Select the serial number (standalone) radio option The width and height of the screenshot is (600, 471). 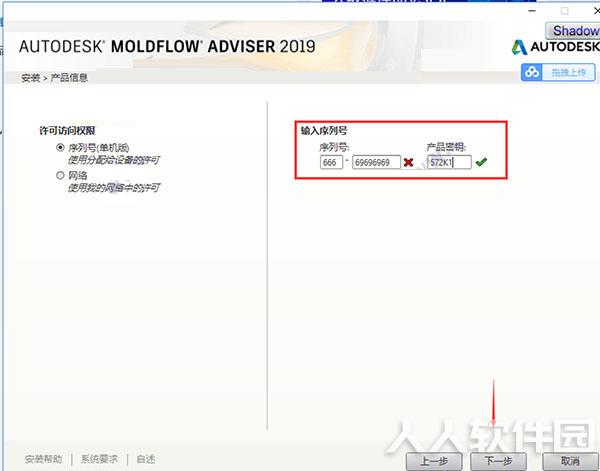point(60,147)
